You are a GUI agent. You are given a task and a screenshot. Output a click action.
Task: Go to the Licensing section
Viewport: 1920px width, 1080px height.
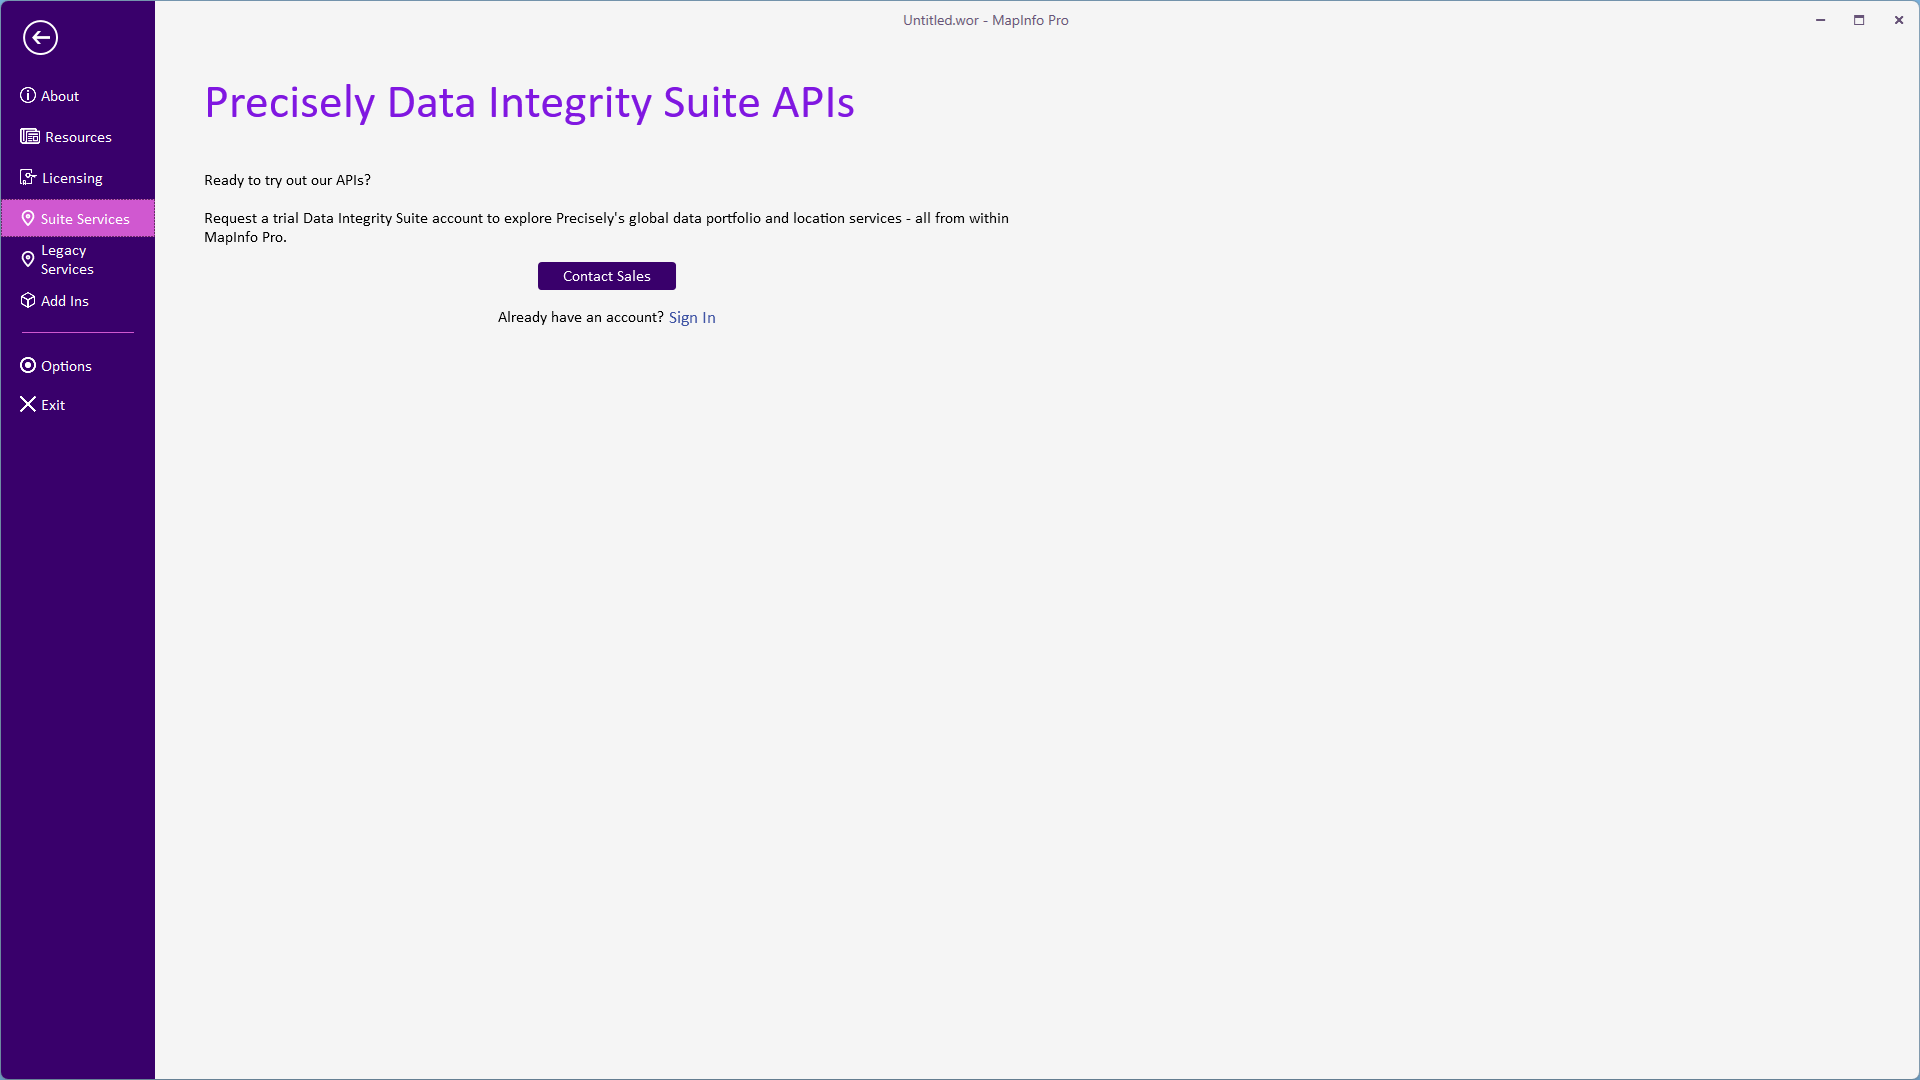[x=72, y=178]
